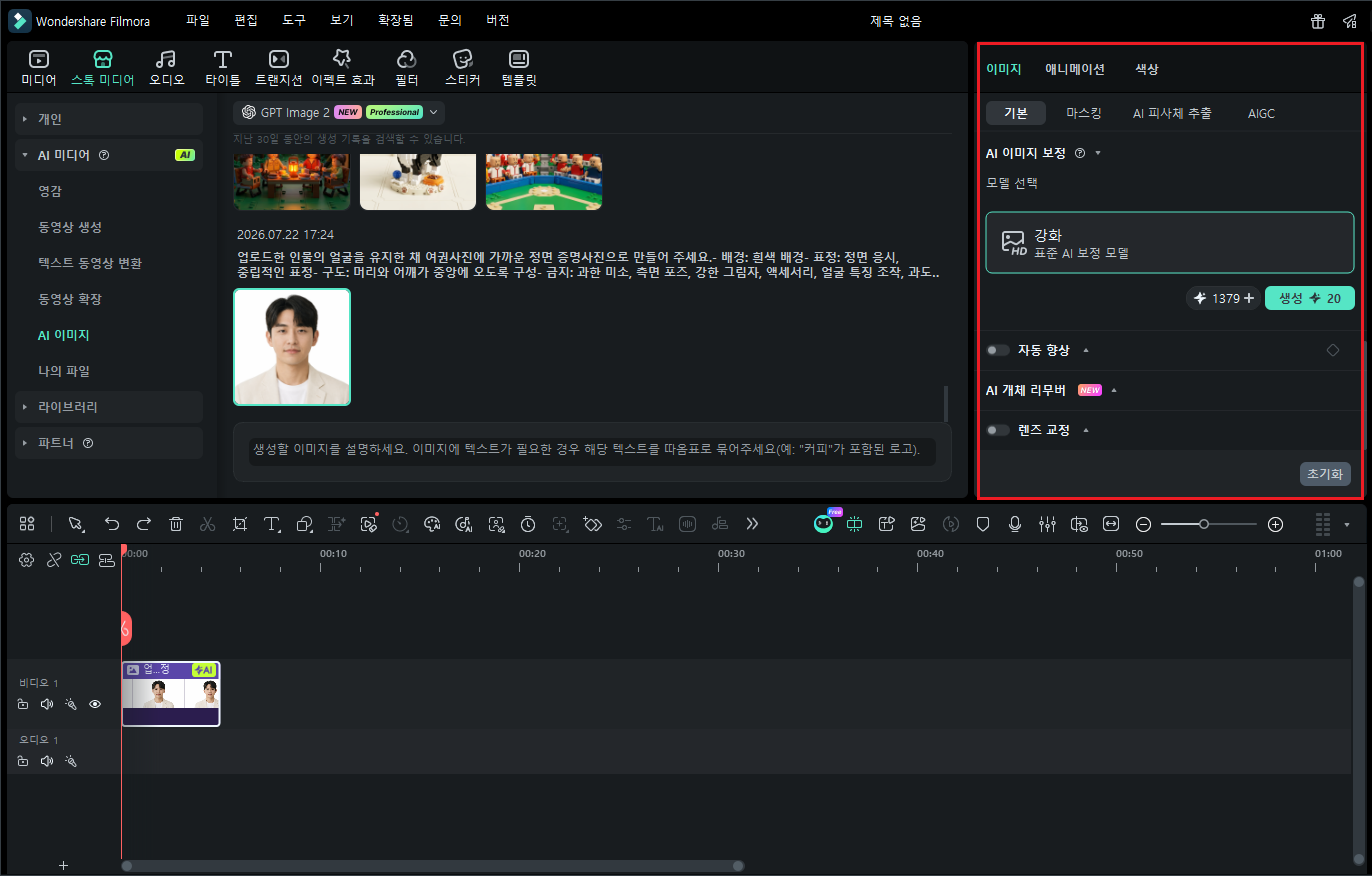Screen dimensions: 1372x876
Task: Open the AI Copilot robot icon
Action: [823, 523]
